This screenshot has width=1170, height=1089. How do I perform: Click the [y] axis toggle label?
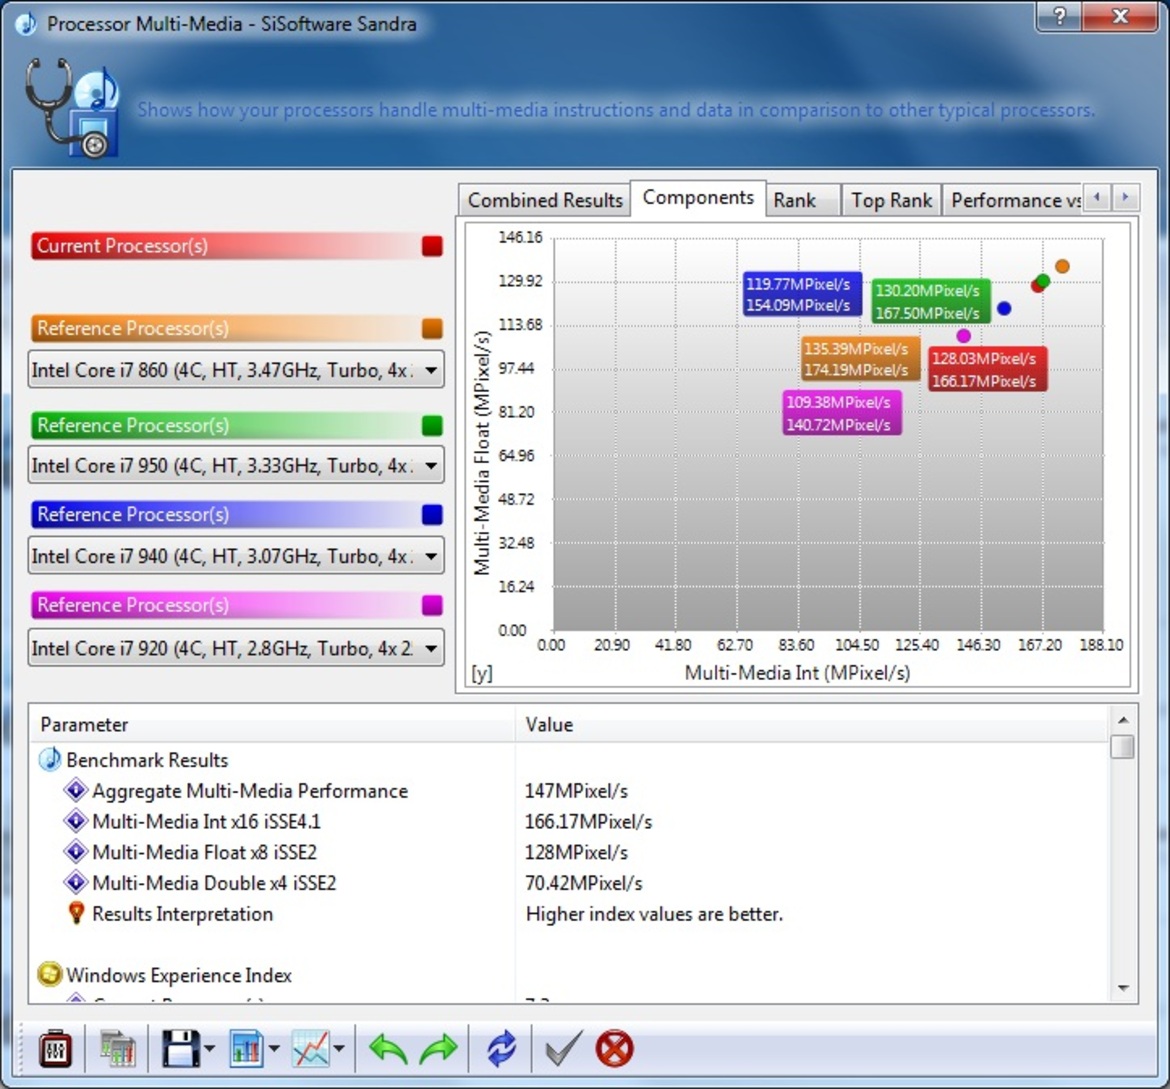[481, 673]
